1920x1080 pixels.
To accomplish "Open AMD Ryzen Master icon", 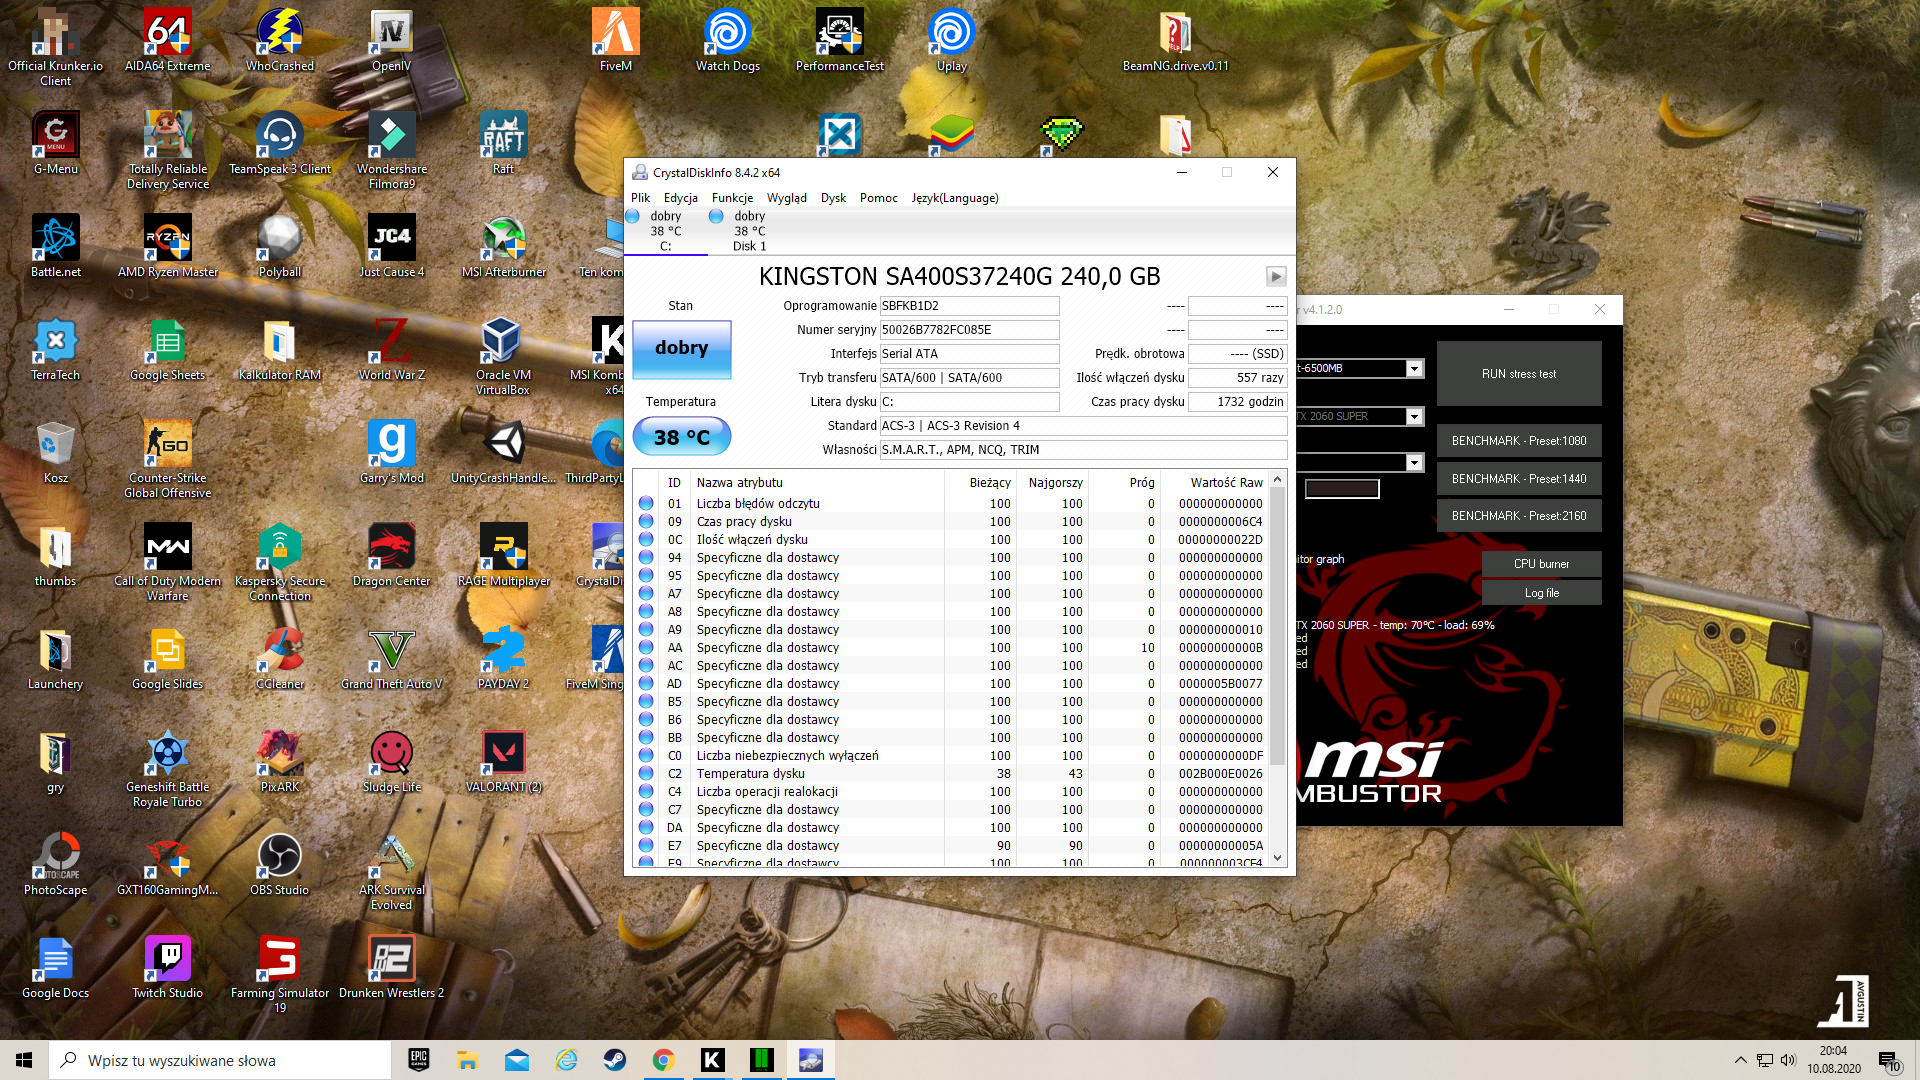I will click(x=167, y=246).
